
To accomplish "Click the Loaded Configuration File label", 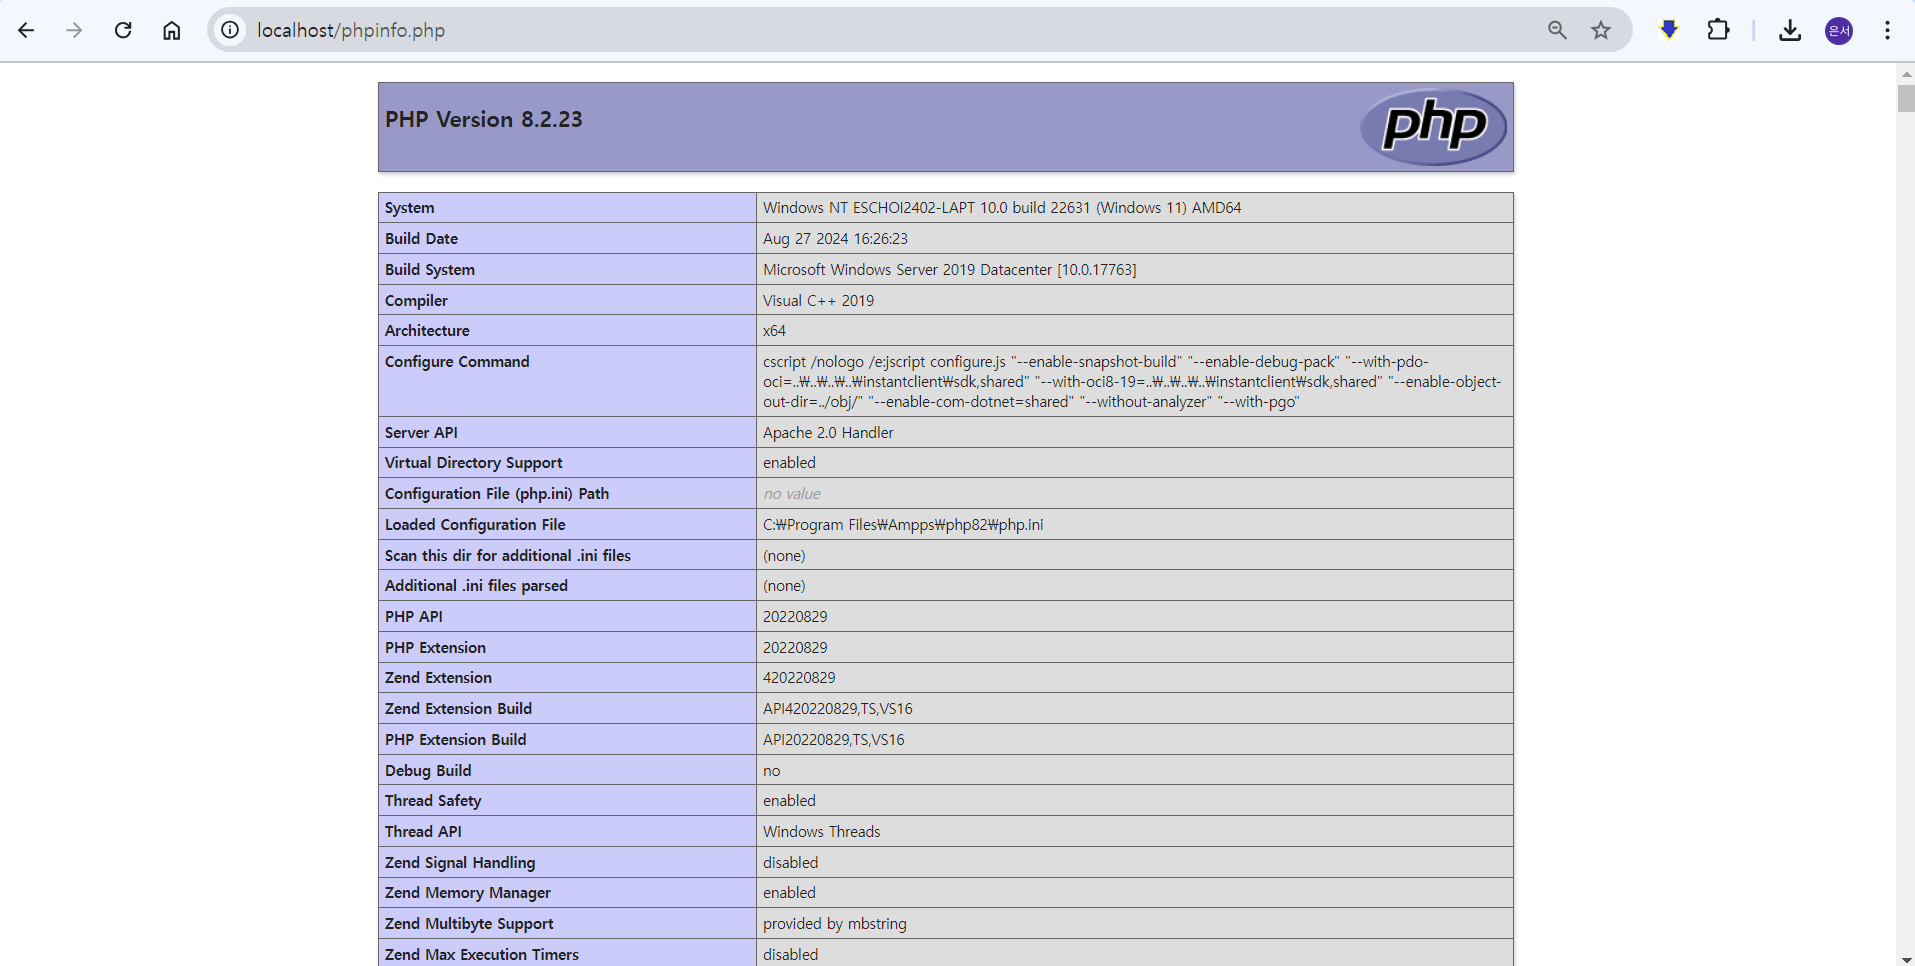I will [475, 525].
